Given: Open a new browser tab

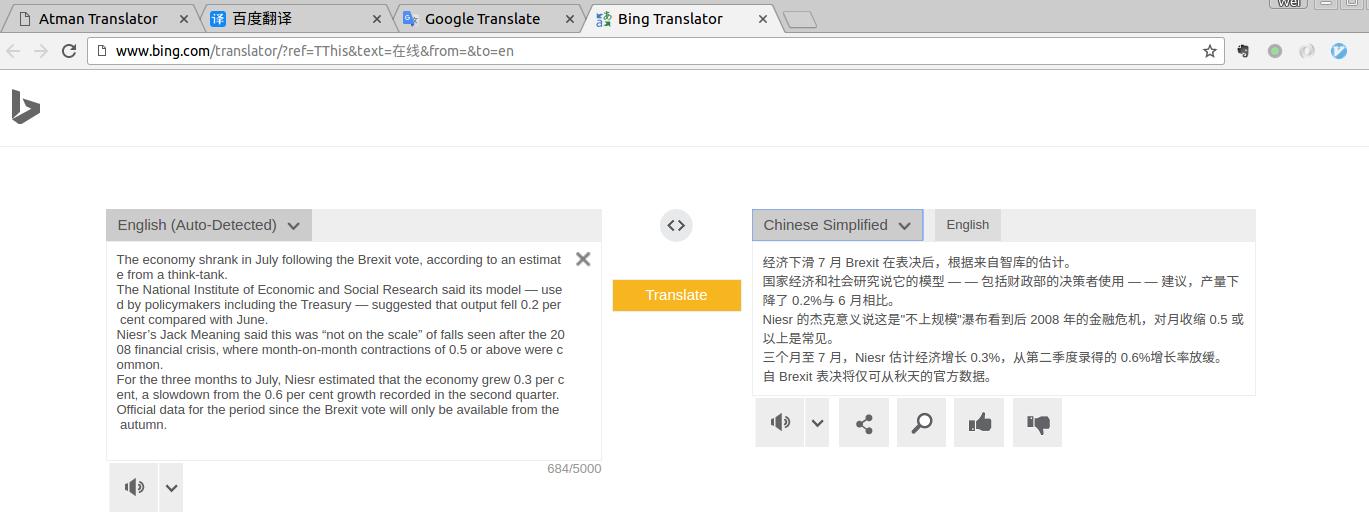Looking at the screenshot, I should [800, 19].
